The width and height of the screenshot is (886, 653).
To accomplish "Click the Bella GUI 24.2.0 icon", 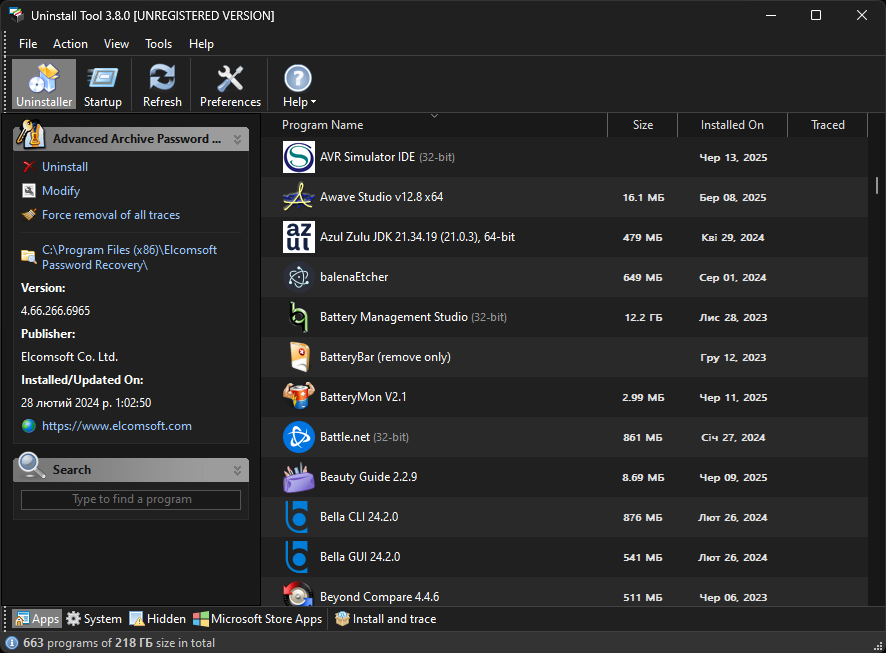I will (298, 557).
